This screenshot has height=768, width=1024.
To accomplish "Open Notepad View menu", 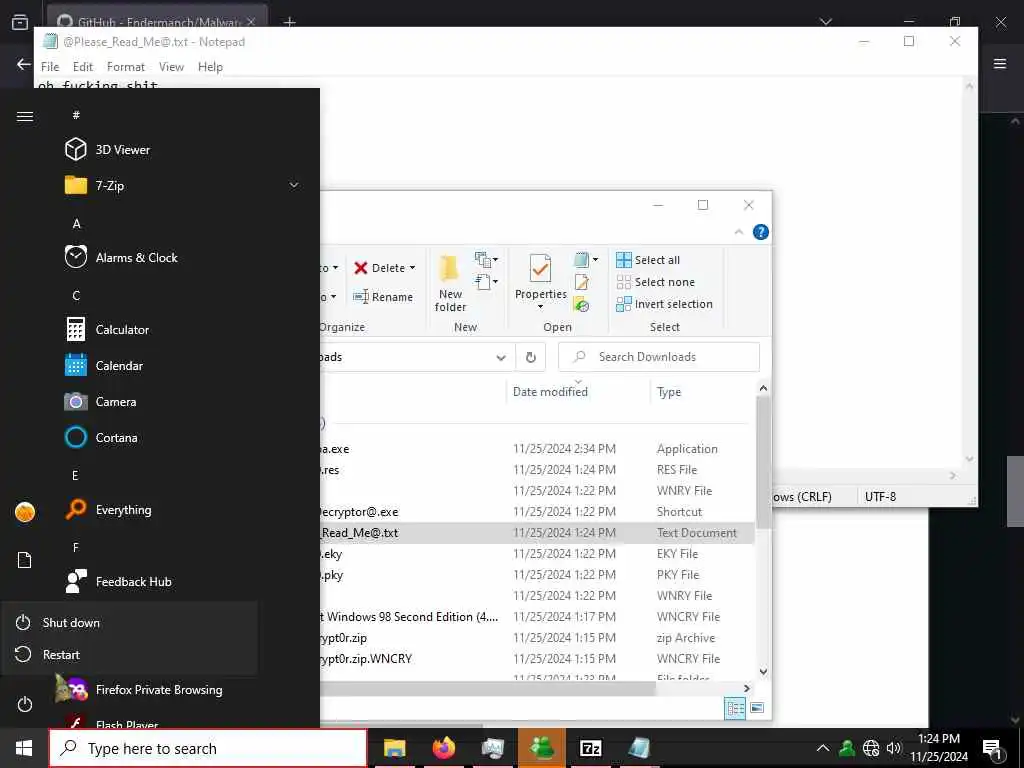I will click(171, 67).
